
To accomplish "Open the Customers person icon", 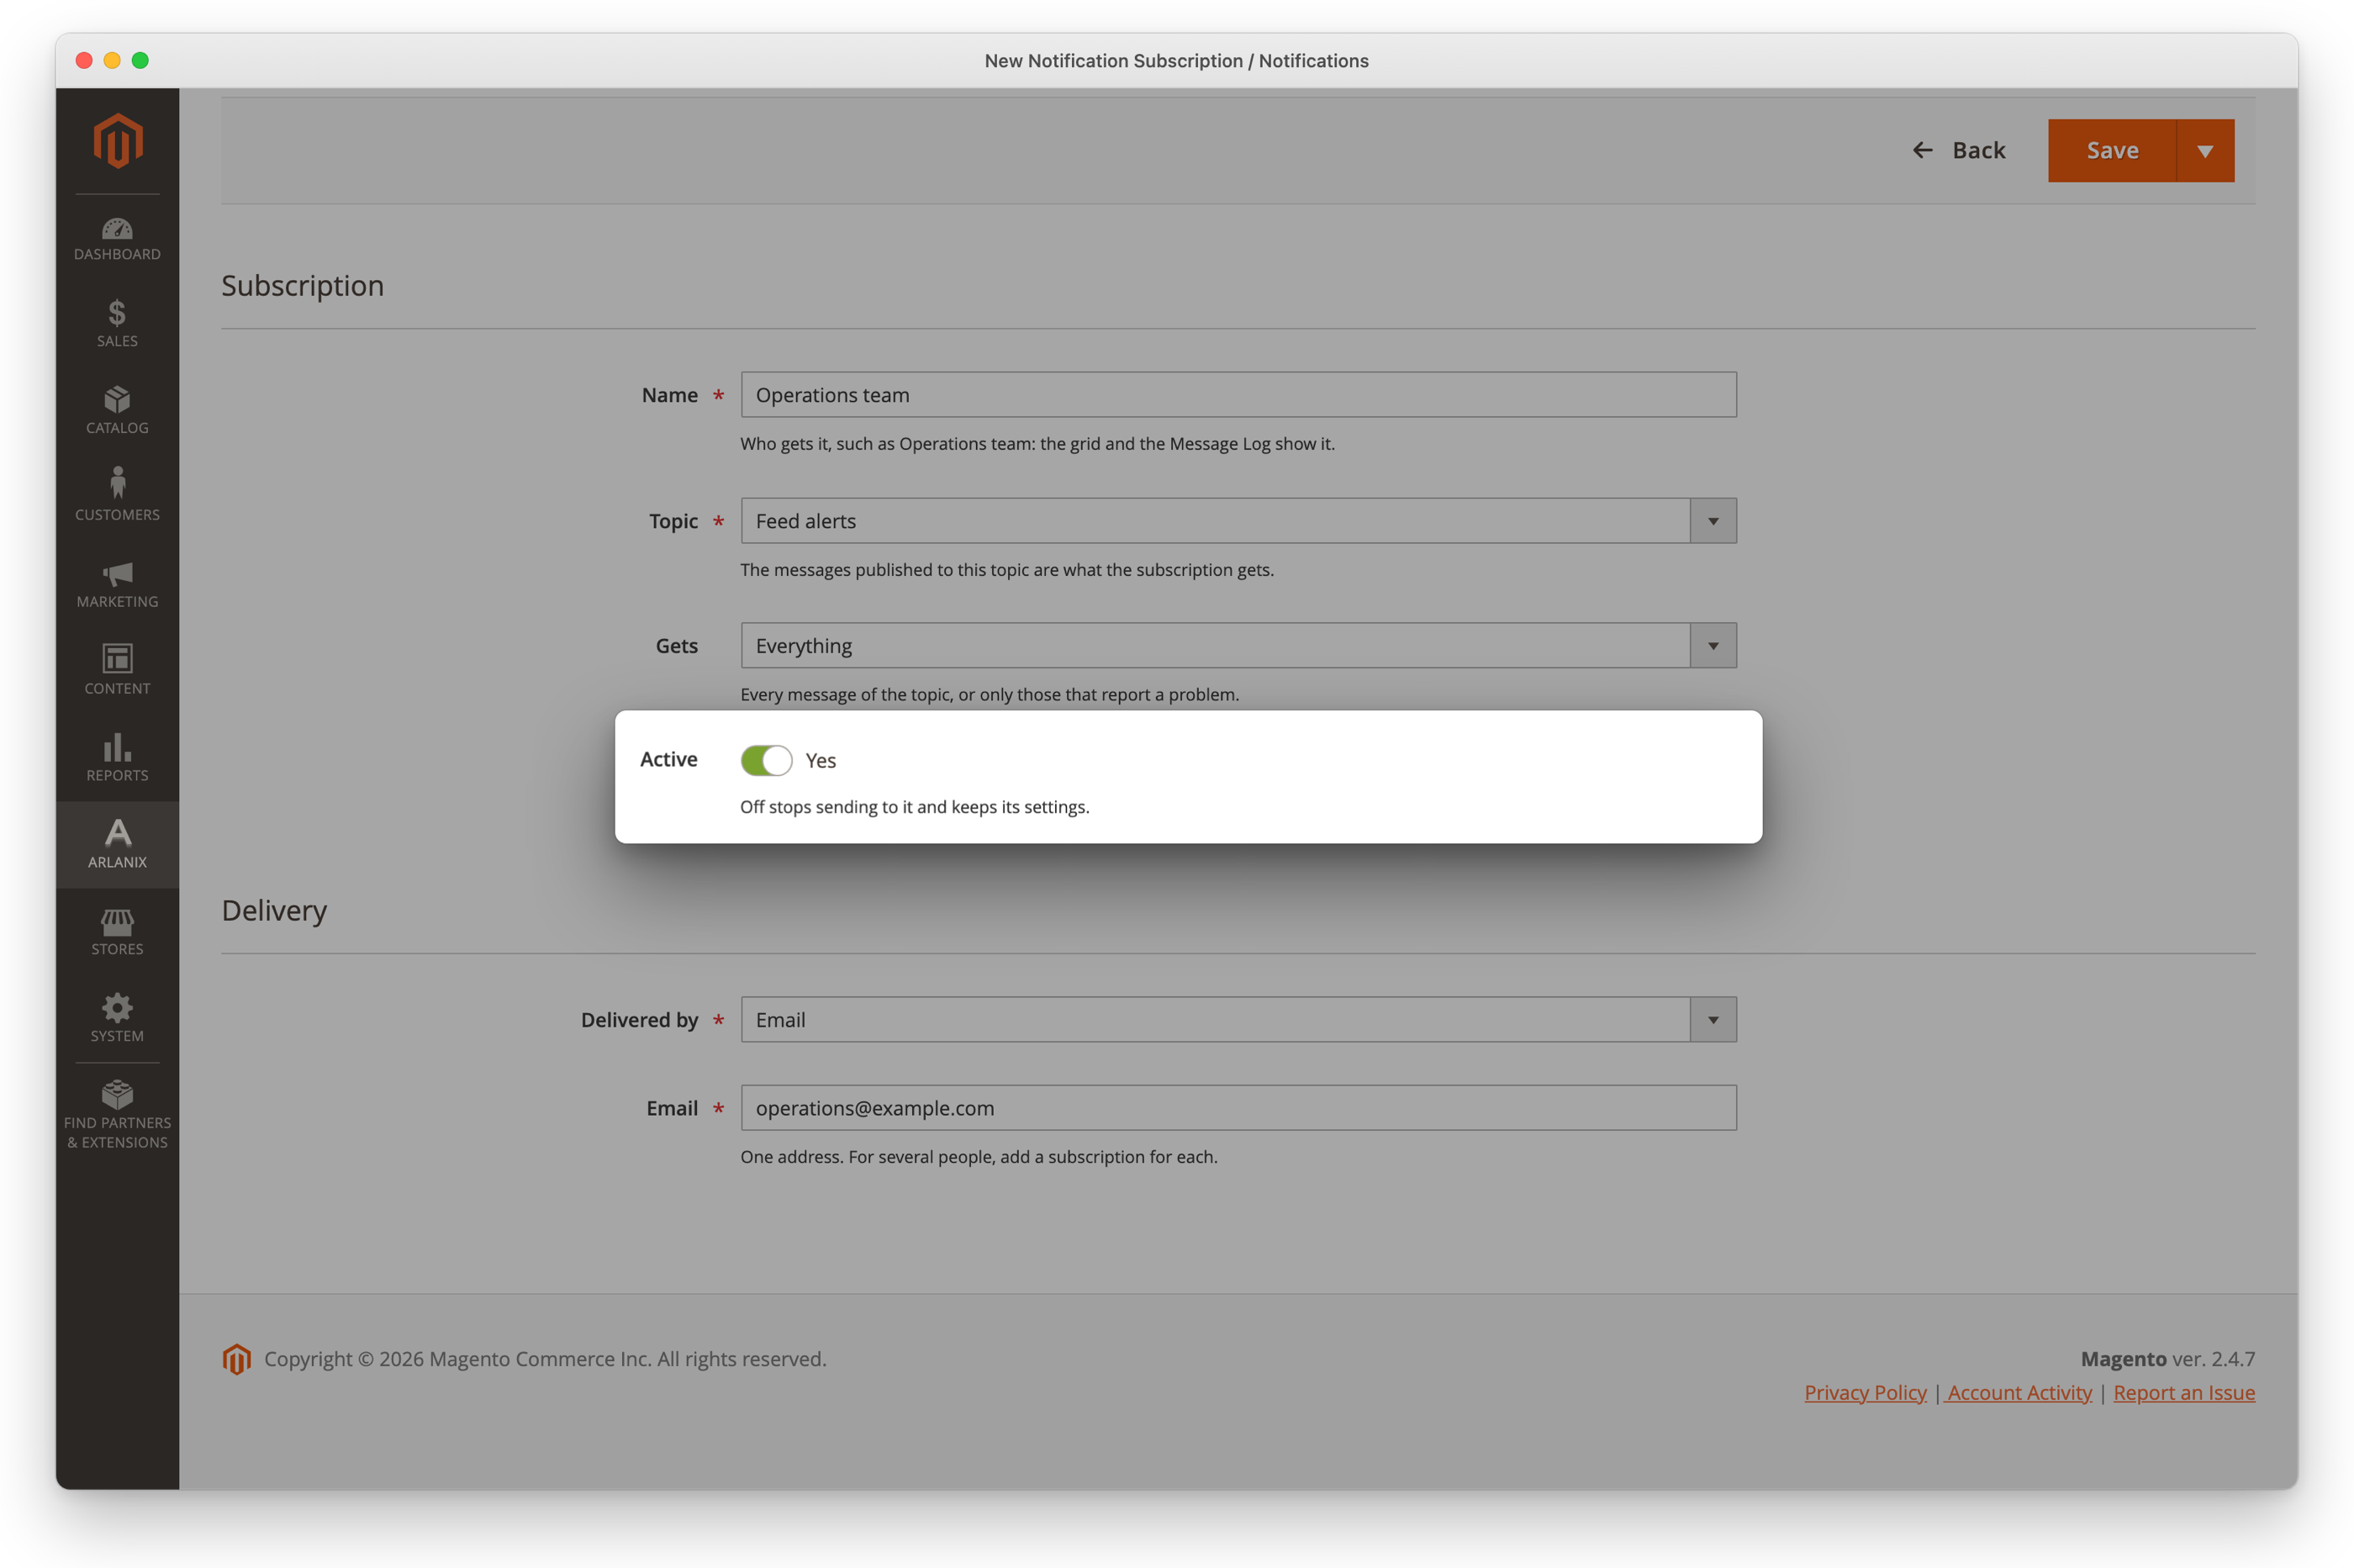I will tap(117, 483).
